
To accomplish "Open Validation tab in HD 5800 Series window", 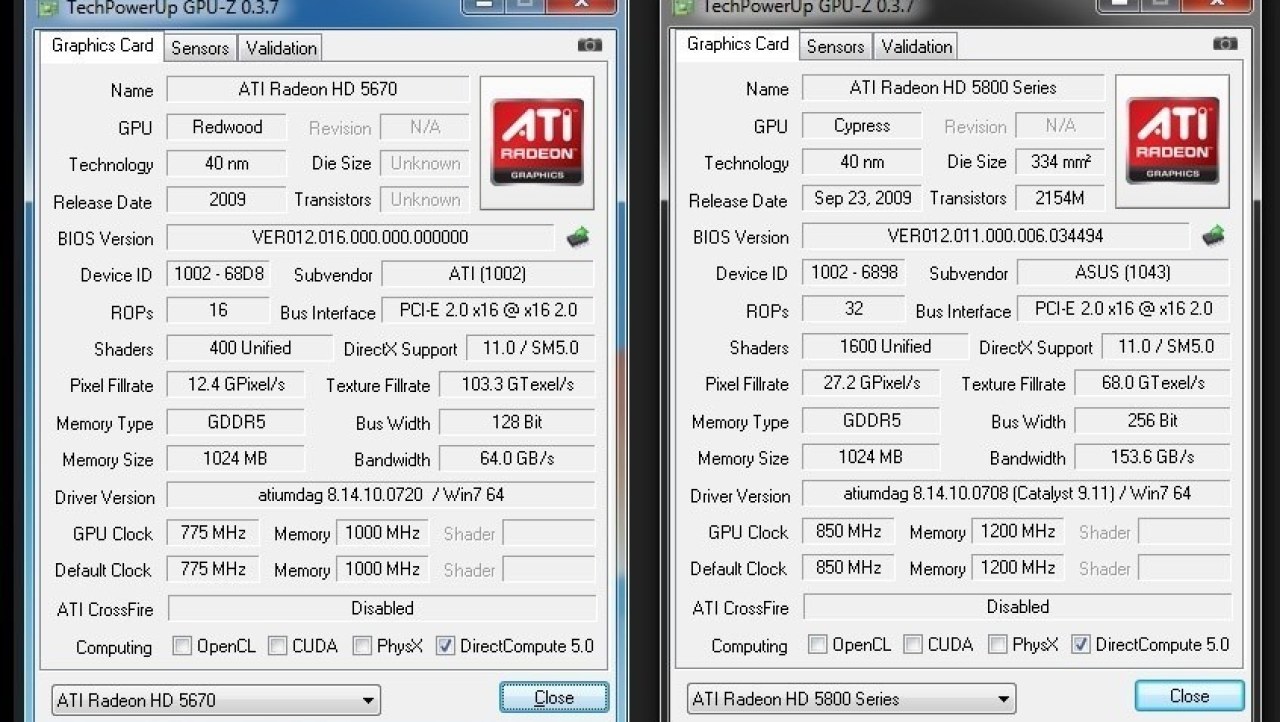I will click(x=917, y=46).
